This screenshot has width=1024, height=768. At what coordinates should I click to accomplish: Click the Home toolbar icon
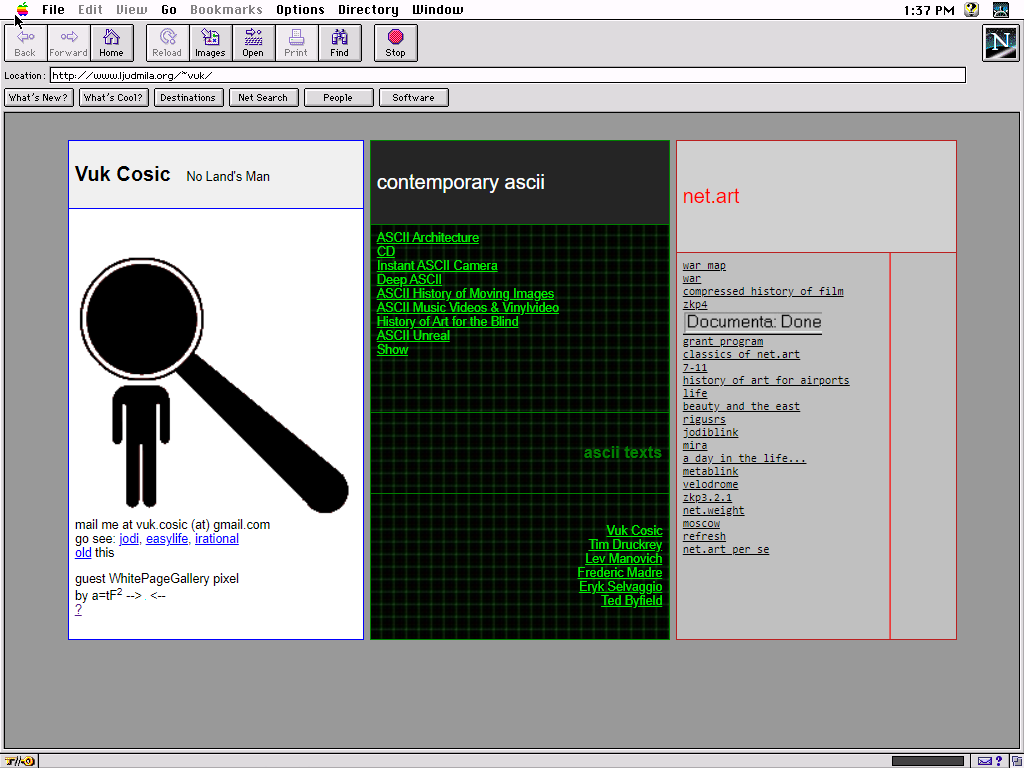point(111,42)
